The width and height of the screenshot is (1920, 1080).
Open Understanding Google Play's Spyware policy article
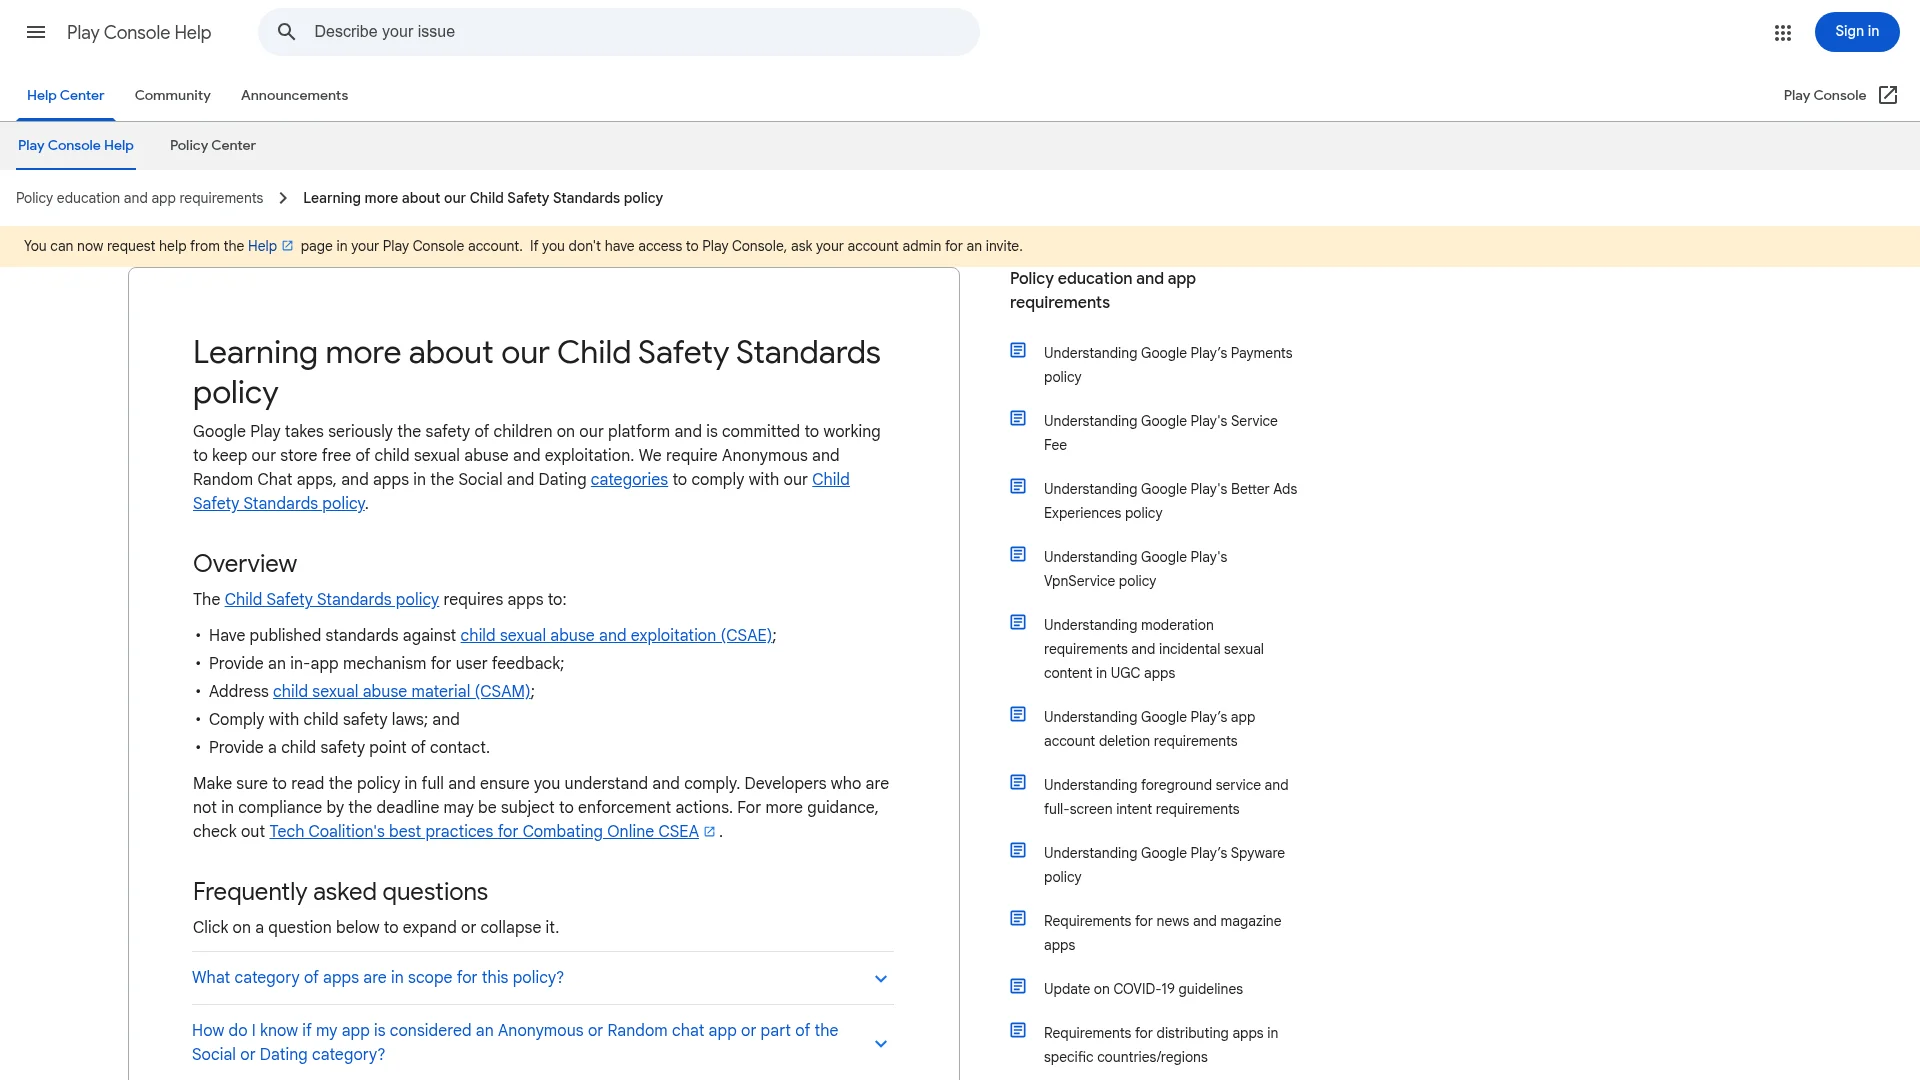pyautogui.click(x=1164, y=865)
